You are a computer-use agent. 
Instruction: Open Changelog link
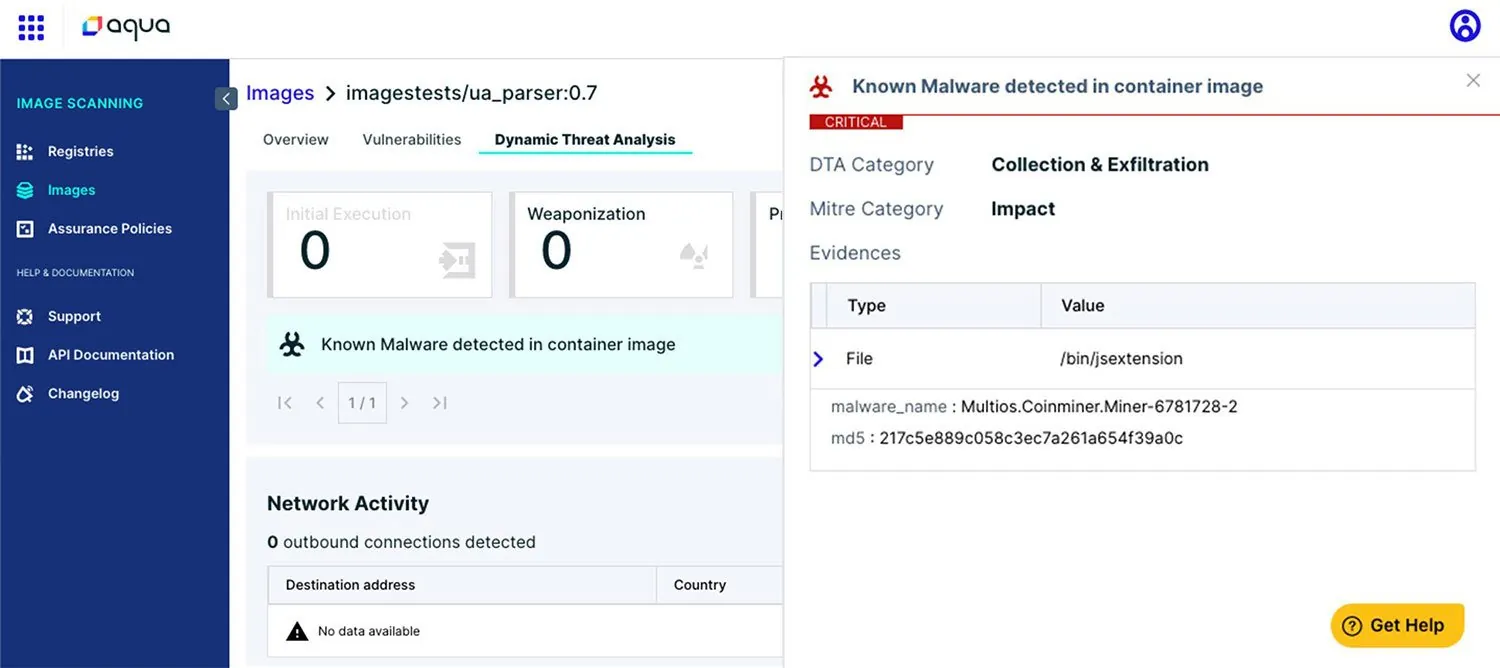click(83, 394)
